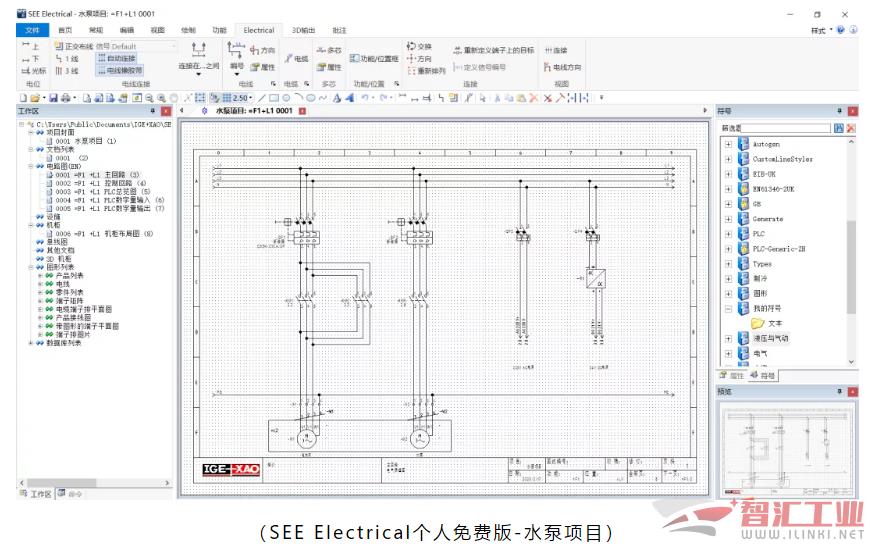The width and height of the screenshot is (874, 549).
Task: Expand the 产品列表 tree node
Action: tap(40, 275)
